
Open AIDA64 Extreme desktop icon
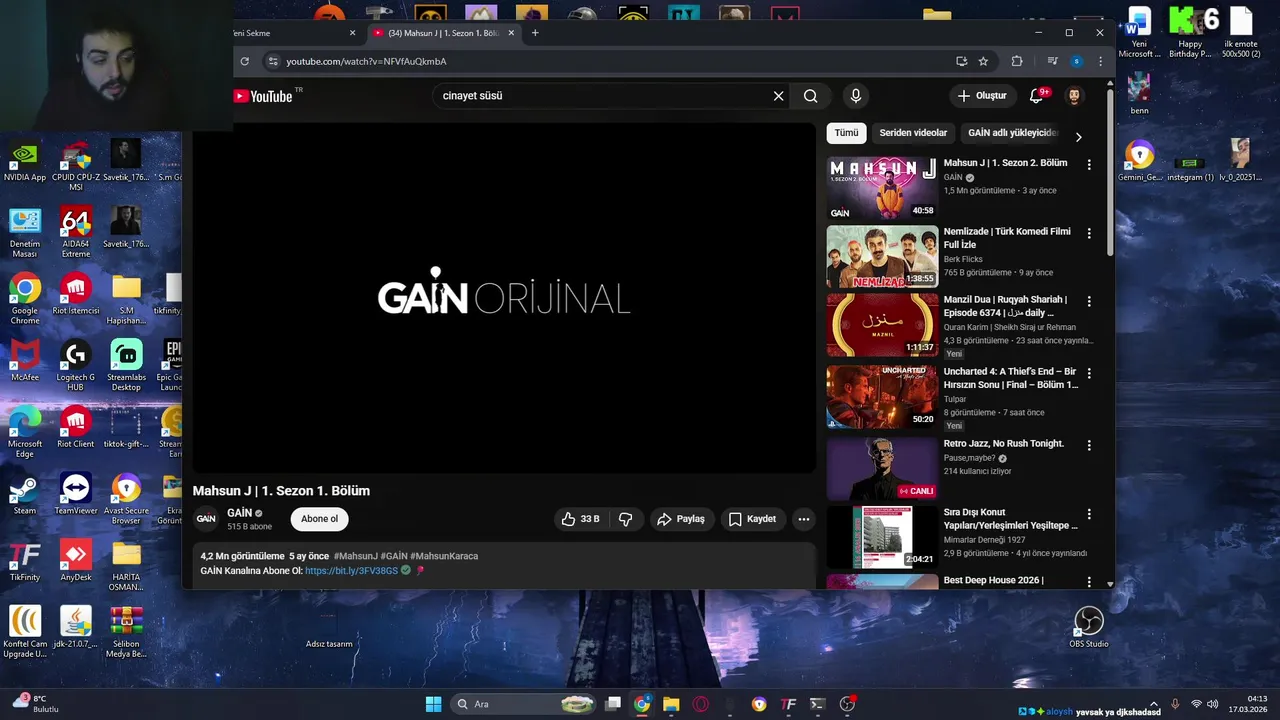(75, 233)
